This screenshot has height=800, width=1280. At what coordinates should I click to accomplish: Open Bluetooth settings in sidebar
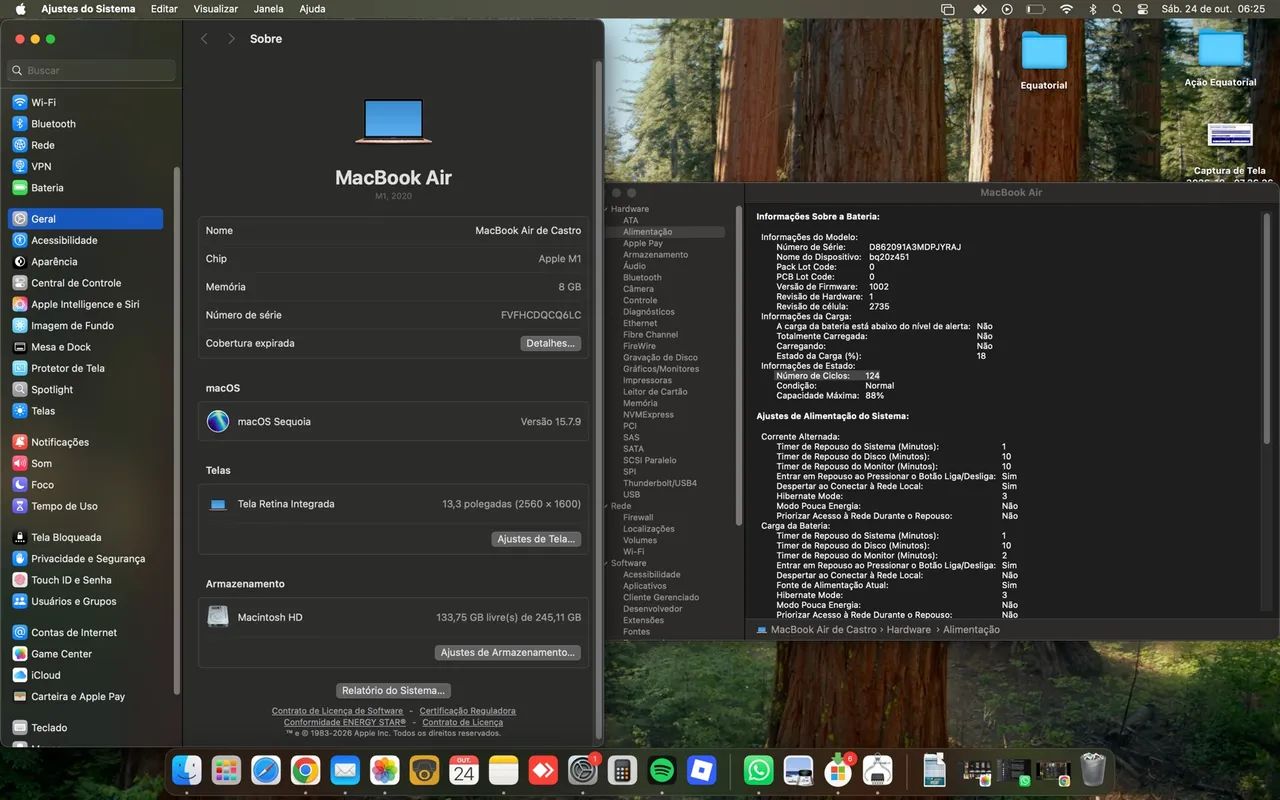point(85,124)
